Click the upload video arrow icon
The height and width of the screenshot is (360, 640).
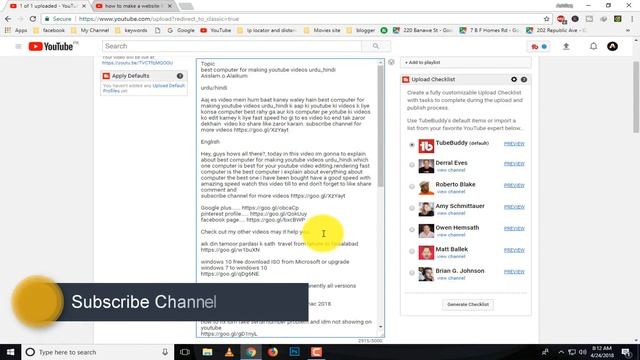coord(566,47)
